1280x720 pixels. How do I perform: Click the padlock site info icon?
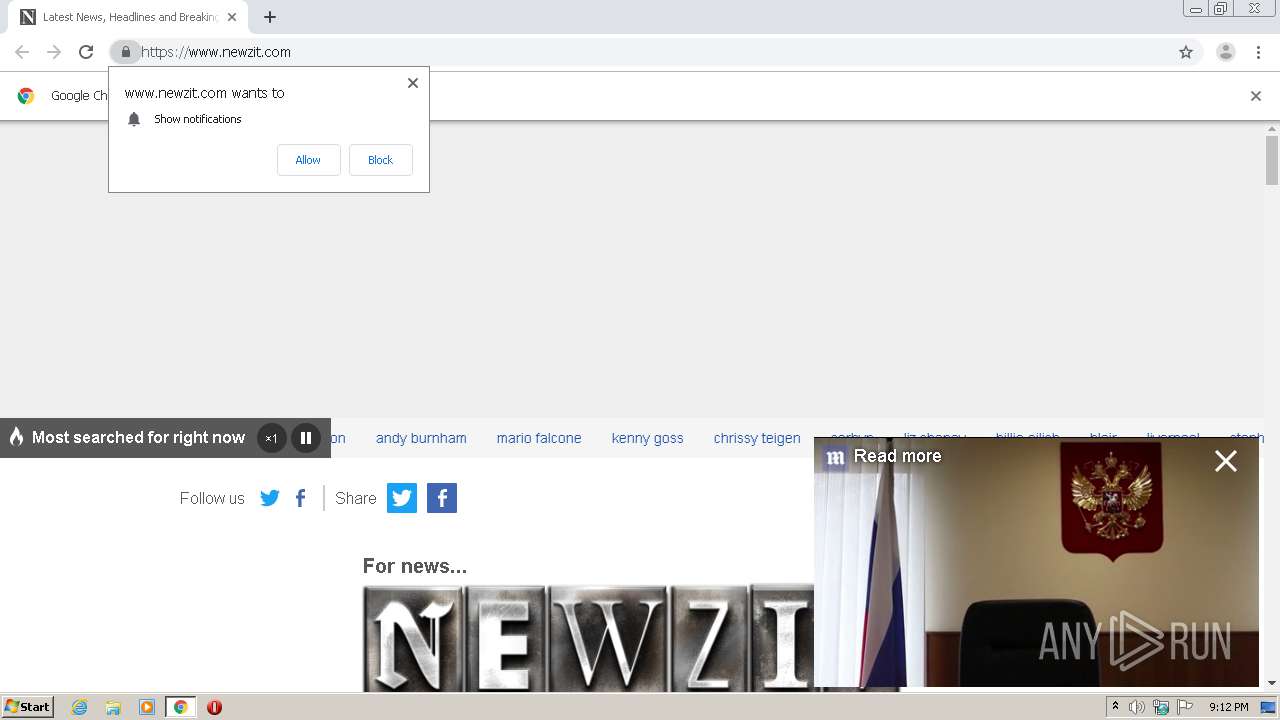click(x=125, y=52)
